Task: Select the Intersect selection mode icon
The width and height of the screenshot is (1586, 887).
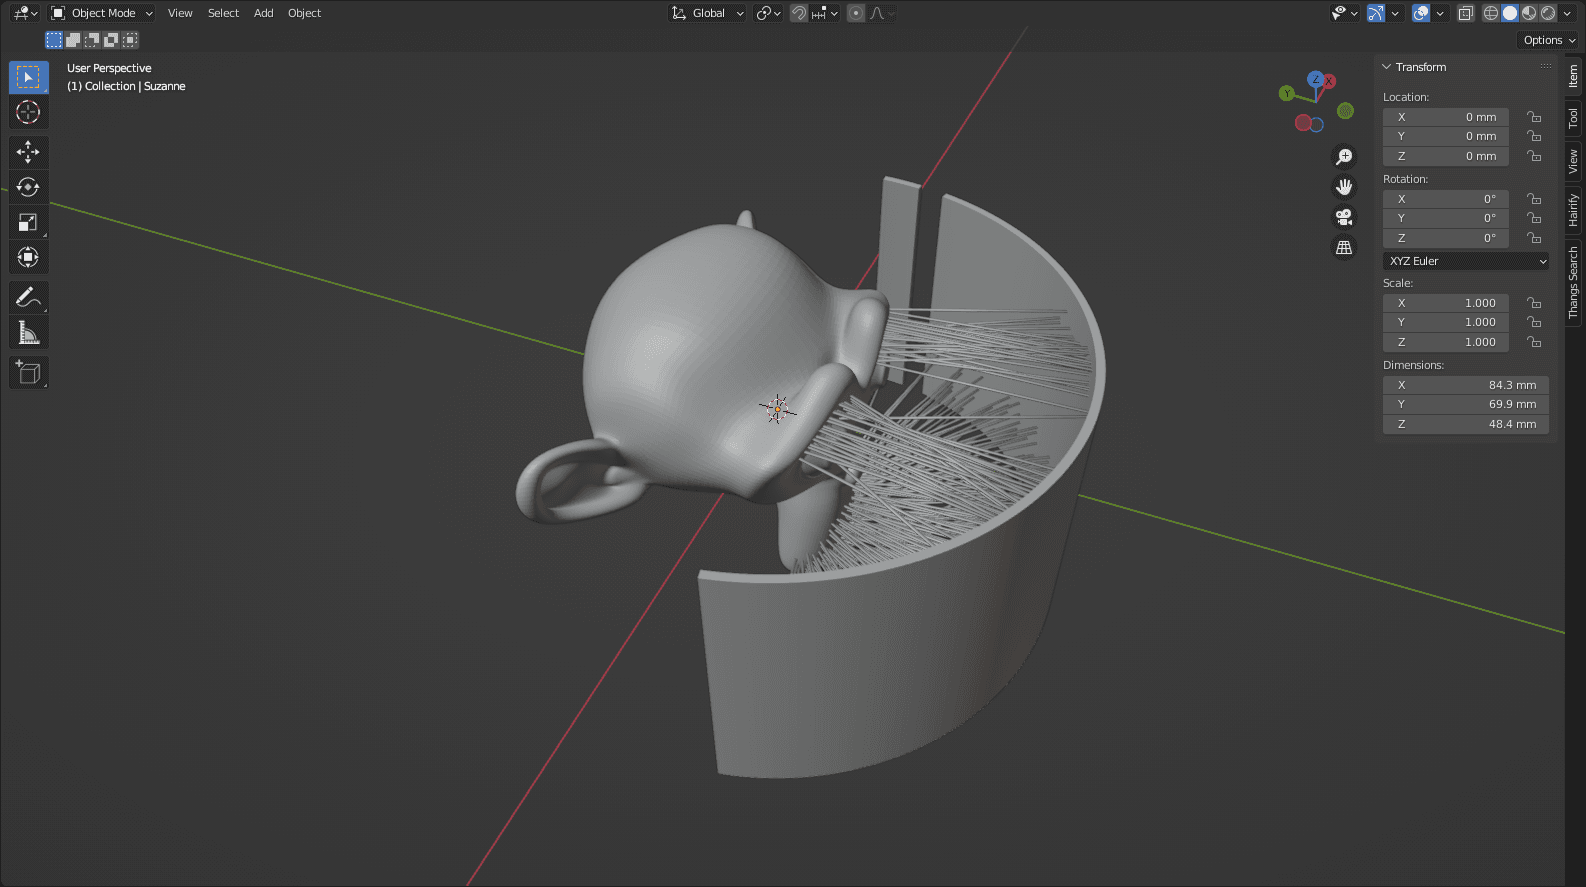Action: 130,40
